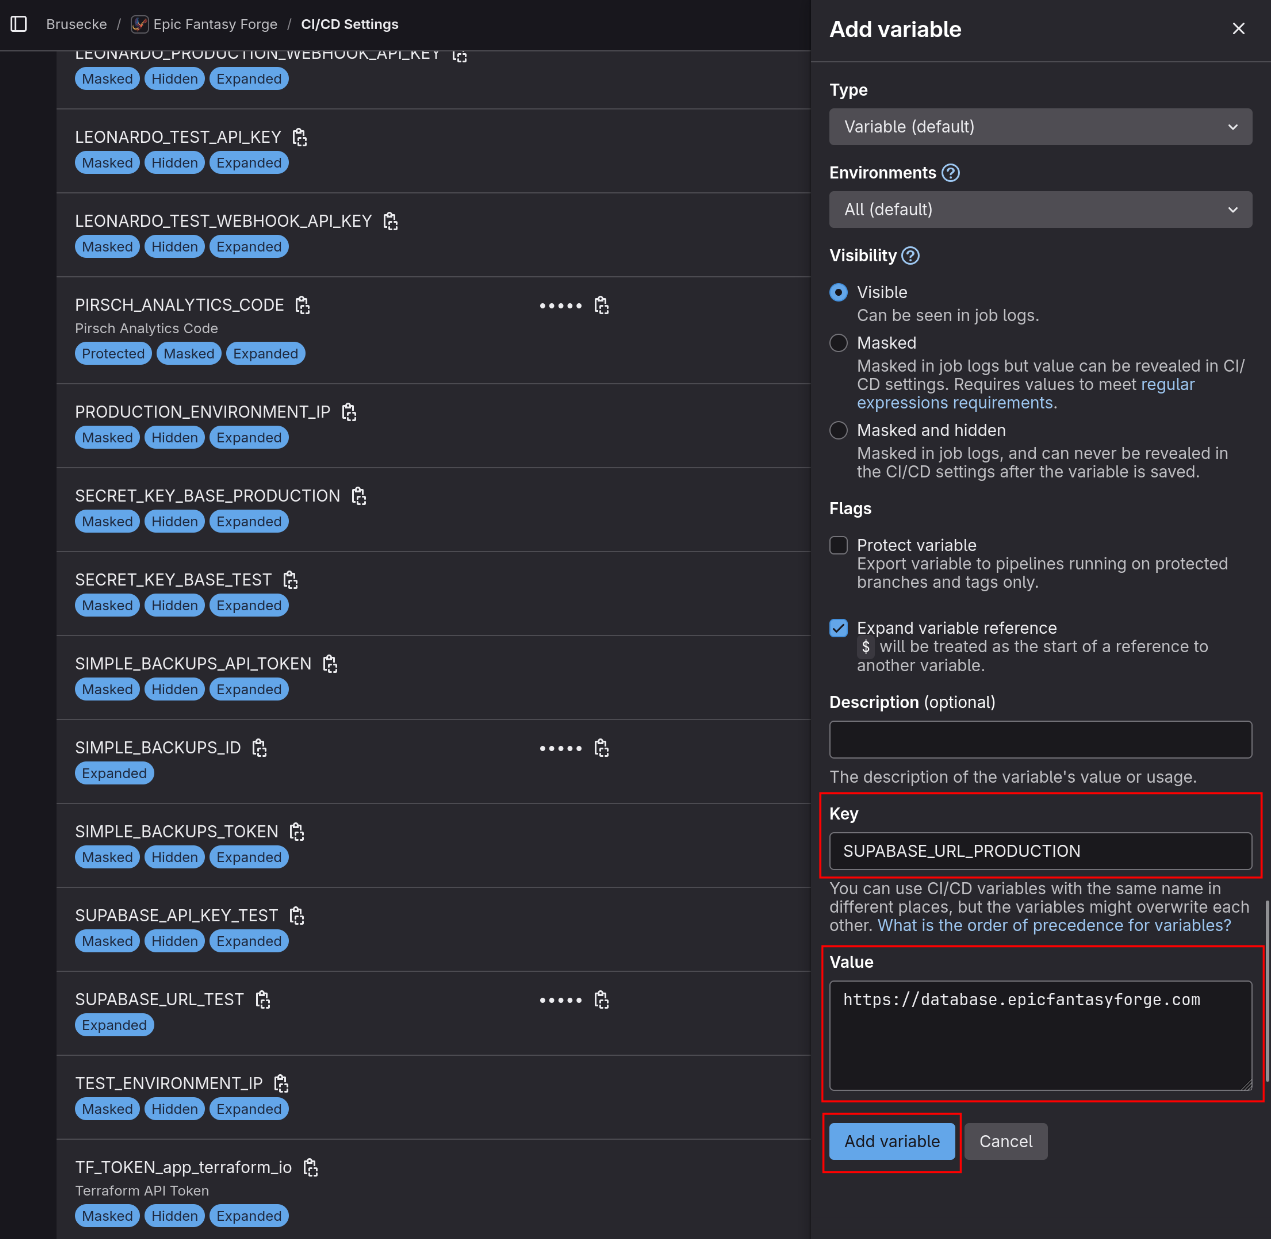This screenshot has height=1239, width=1271.
Task: Click the Add variable button
Action: [x=891, y=1141]
